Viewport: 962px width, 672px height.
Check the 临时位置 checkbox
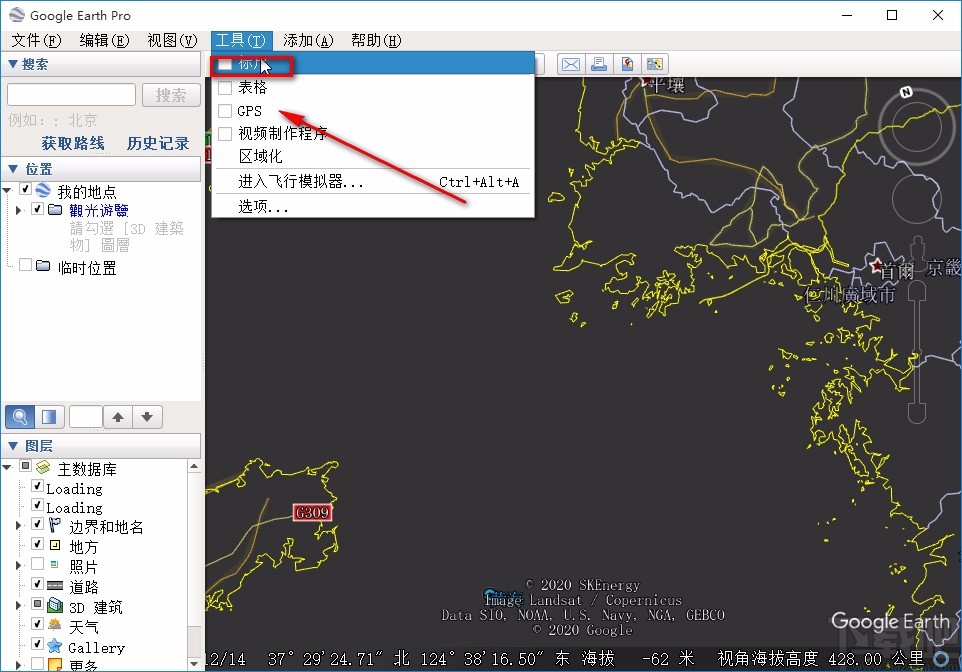coord(26,265)
